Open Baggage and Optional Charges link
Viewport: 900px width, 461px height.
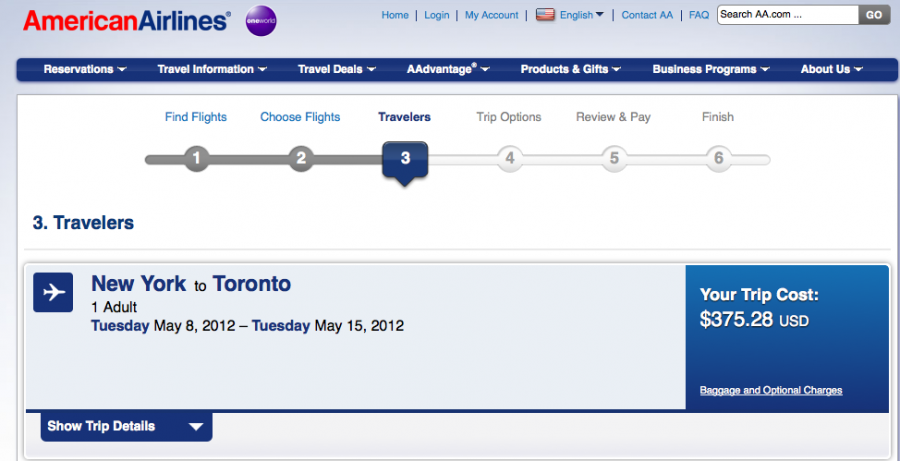pyautogui.click(x=771, y=390)
